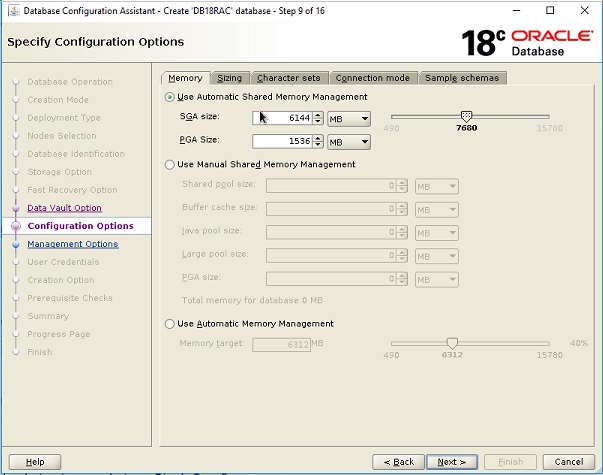Click the Help button
The width and height of the screenshot is (603, 475).
click(x=35, y=462)
